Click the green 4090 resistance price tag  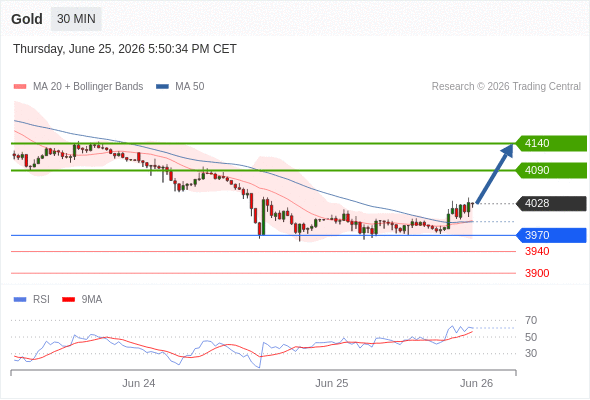pyautogui.click(x=551, y=170)
